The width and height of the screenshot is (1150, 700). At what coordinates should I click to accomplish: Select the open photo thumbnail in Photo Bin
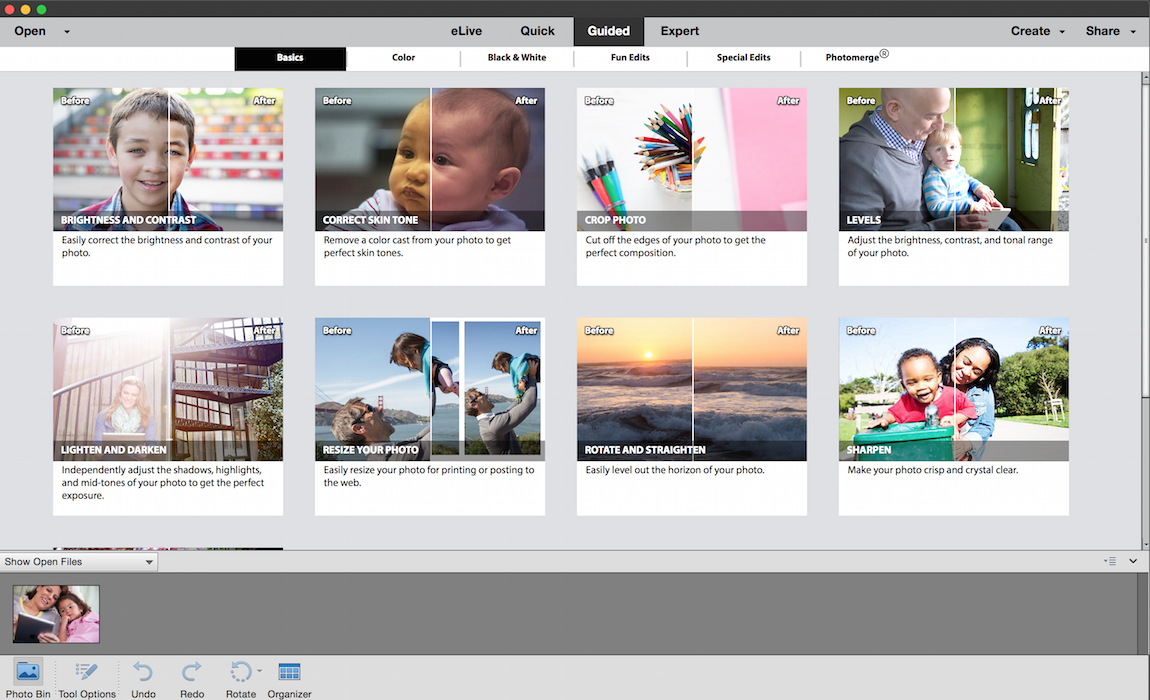(55, 613)
